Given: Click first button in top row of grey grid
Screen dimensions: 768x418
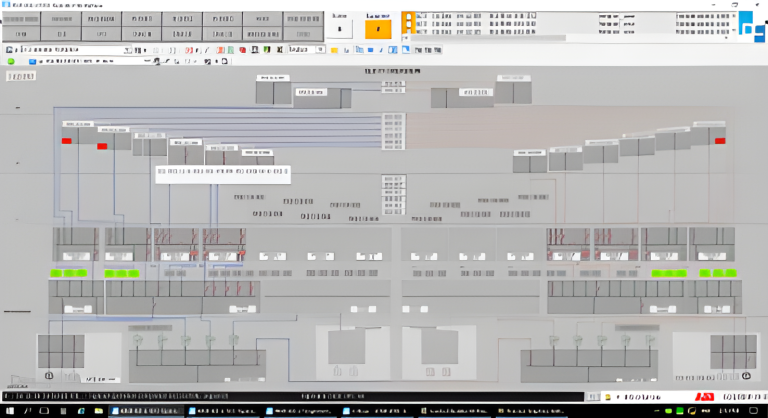Looking at the screenshot, I should click(x=21, y=19).
